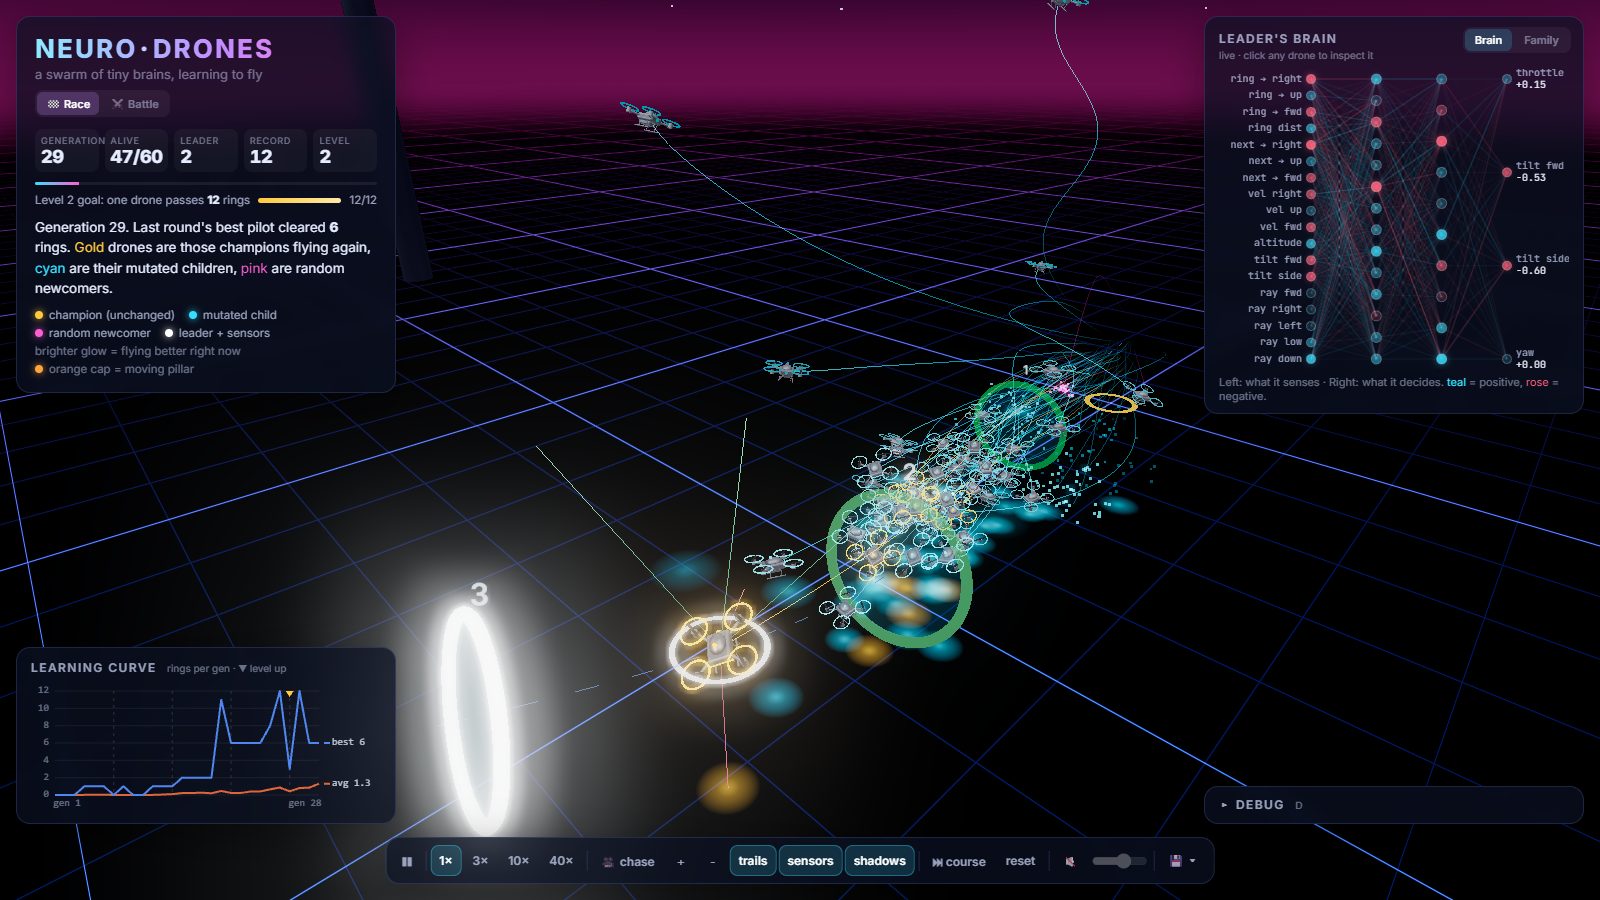Toggle mute speaker icon

coord(1070,861)
